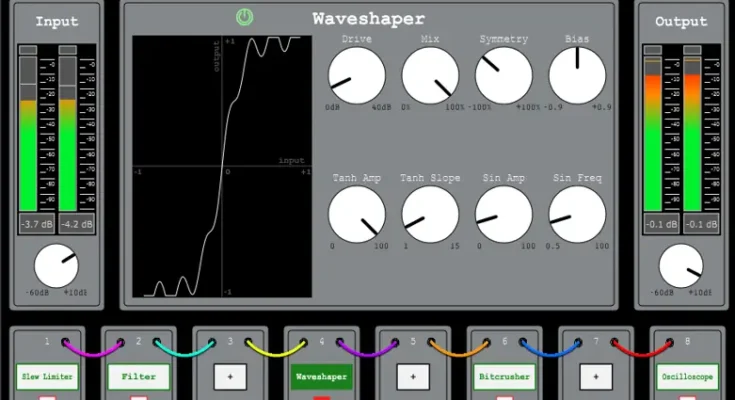This screenshot has height=400, width=735.
Task: Open the Bitcrusher module in slot 6
Action: point(504,377)
